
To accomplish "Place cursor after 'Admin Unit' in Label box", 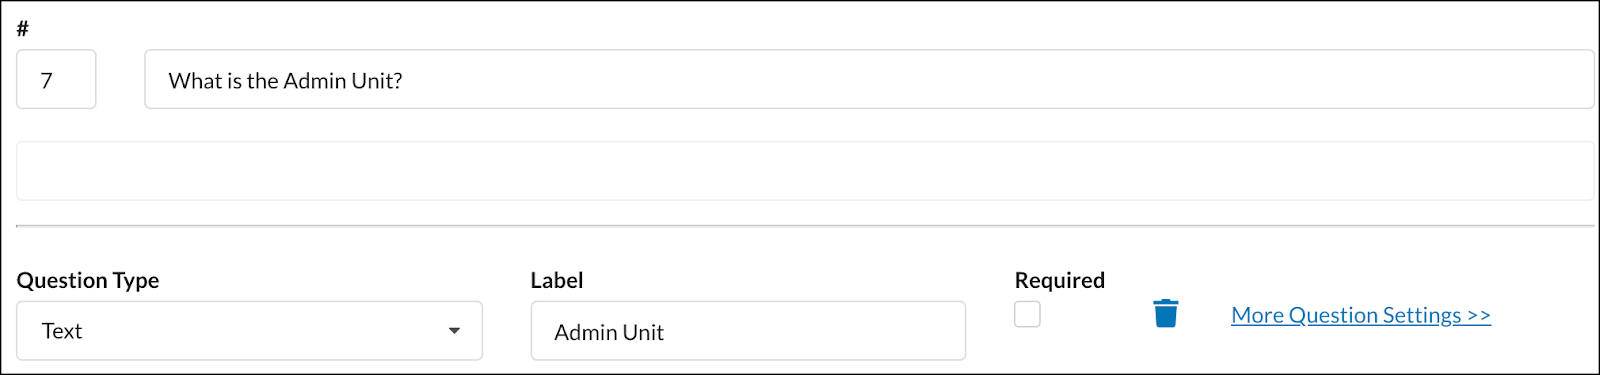I will [x=666, y=332].
